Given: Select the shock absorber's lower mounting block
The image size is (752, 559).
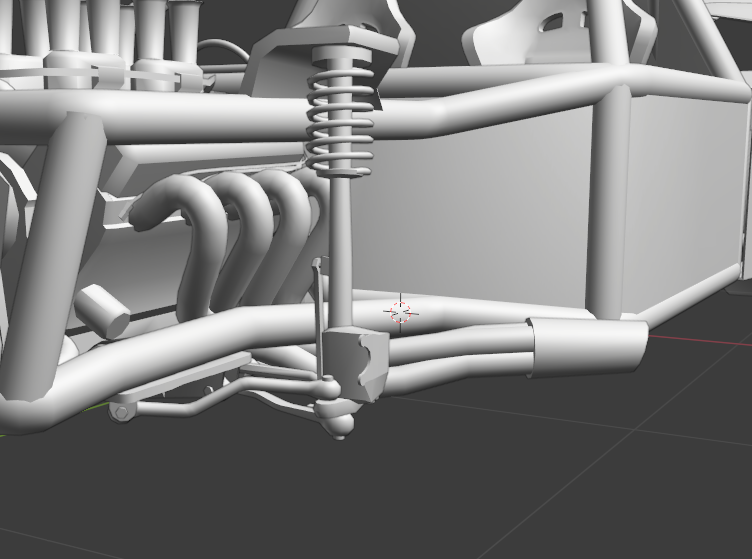Looking at the screenshot, I should click(x=355, y=364).
